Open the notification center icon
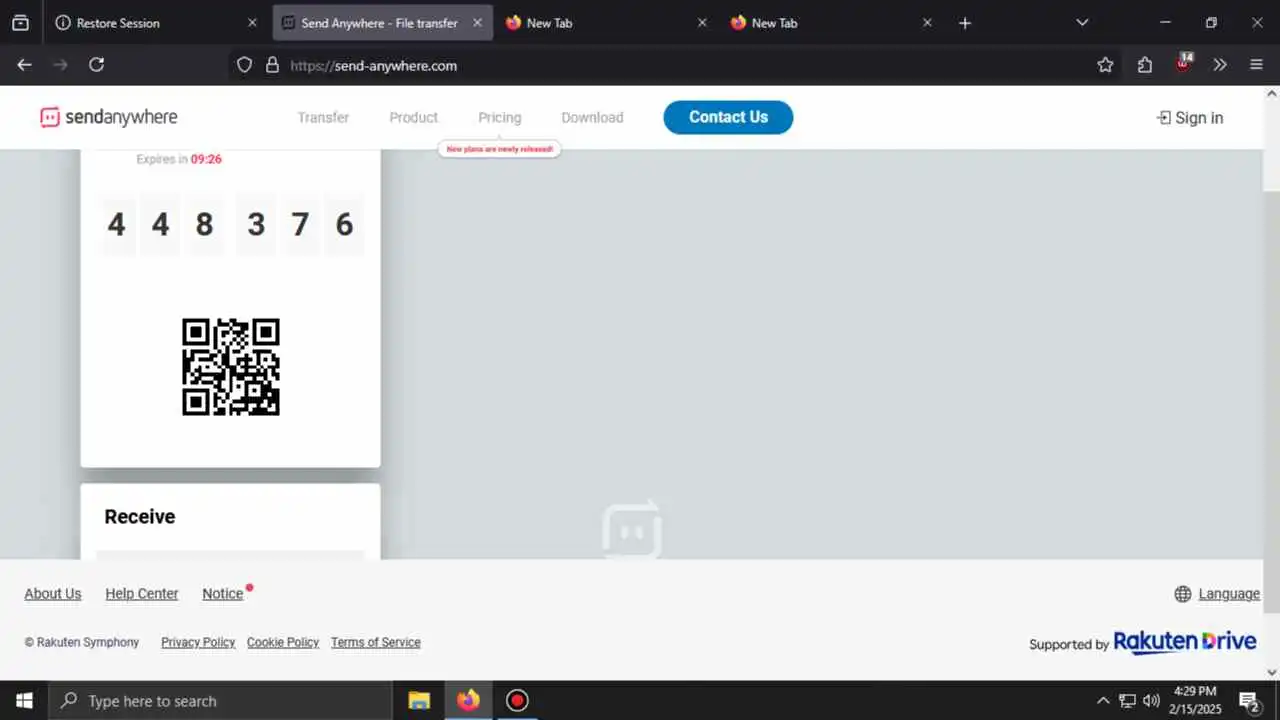Image resolution: width=1280 pixels, height=720 pixels. click(1249, 701)
